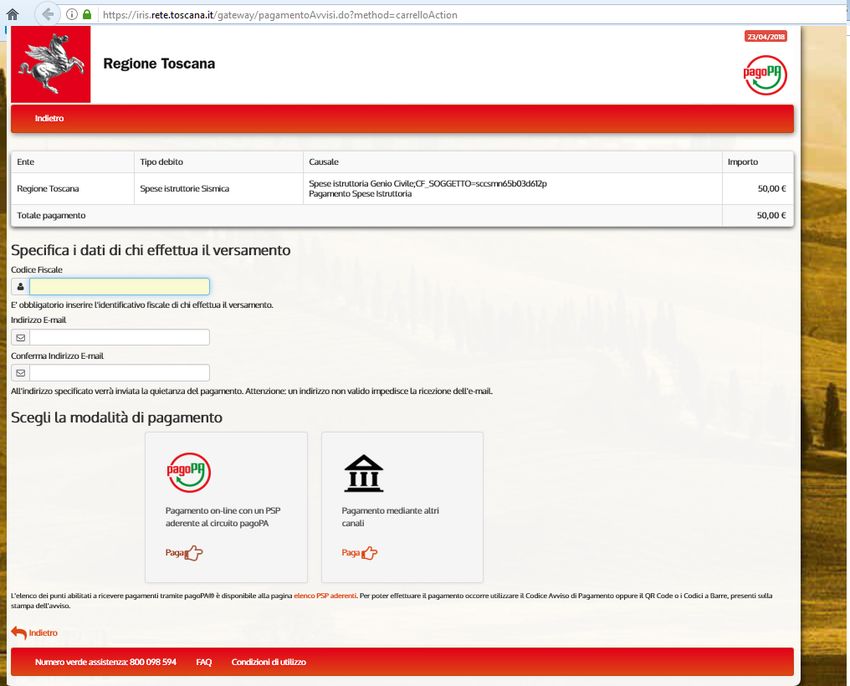Open Condizioni di utilizzo in footer

(x=268, y=662)
